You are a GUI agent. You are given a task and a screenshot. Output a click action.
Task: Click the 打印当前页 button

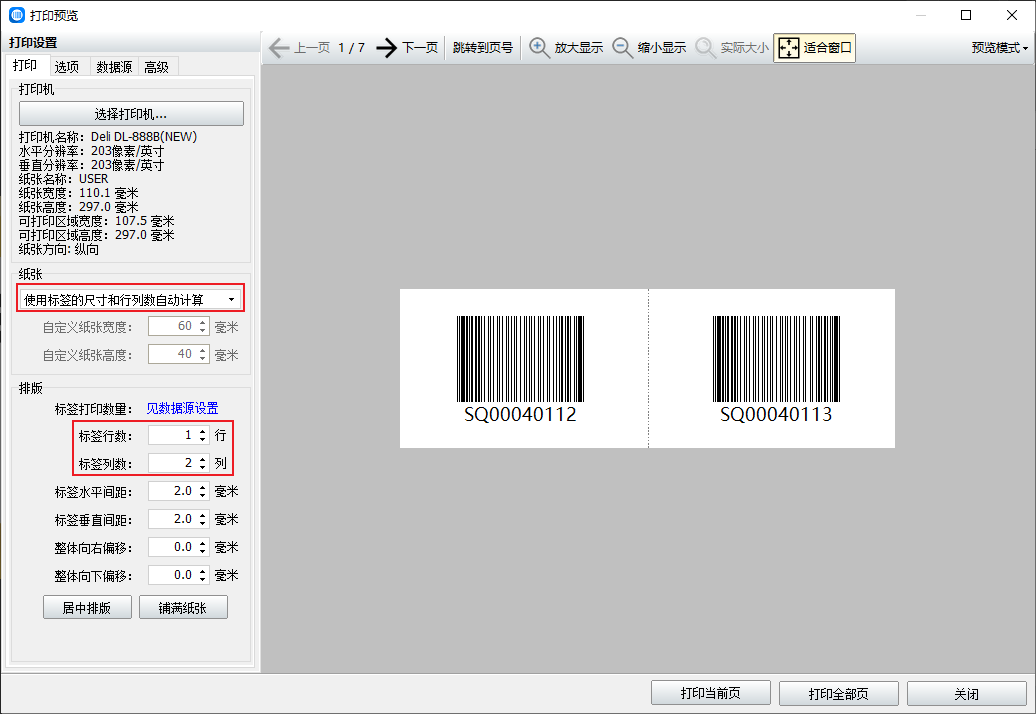coord(711,694)
